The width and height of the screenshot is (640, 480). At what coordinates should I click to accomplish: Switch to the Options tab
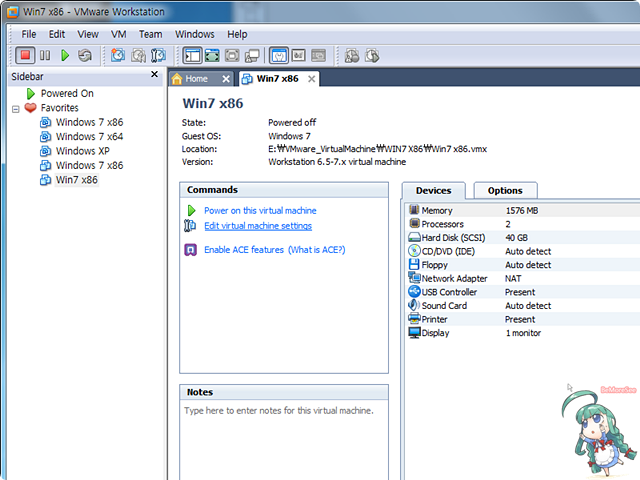[505, 191]
